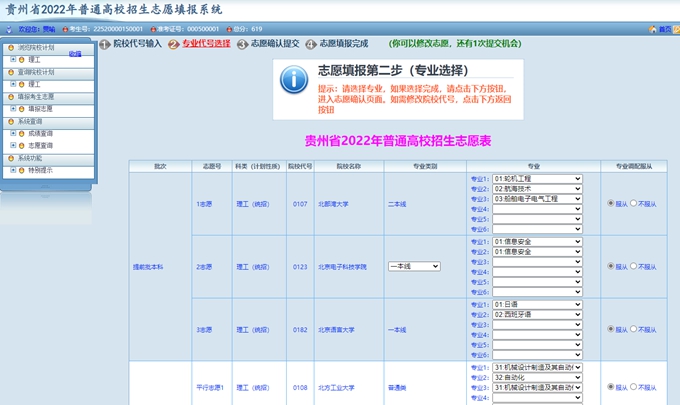Select 服从 for 1志愿 北部湾大学
This screenshot has width=680, height=405.
pos(611,203)
